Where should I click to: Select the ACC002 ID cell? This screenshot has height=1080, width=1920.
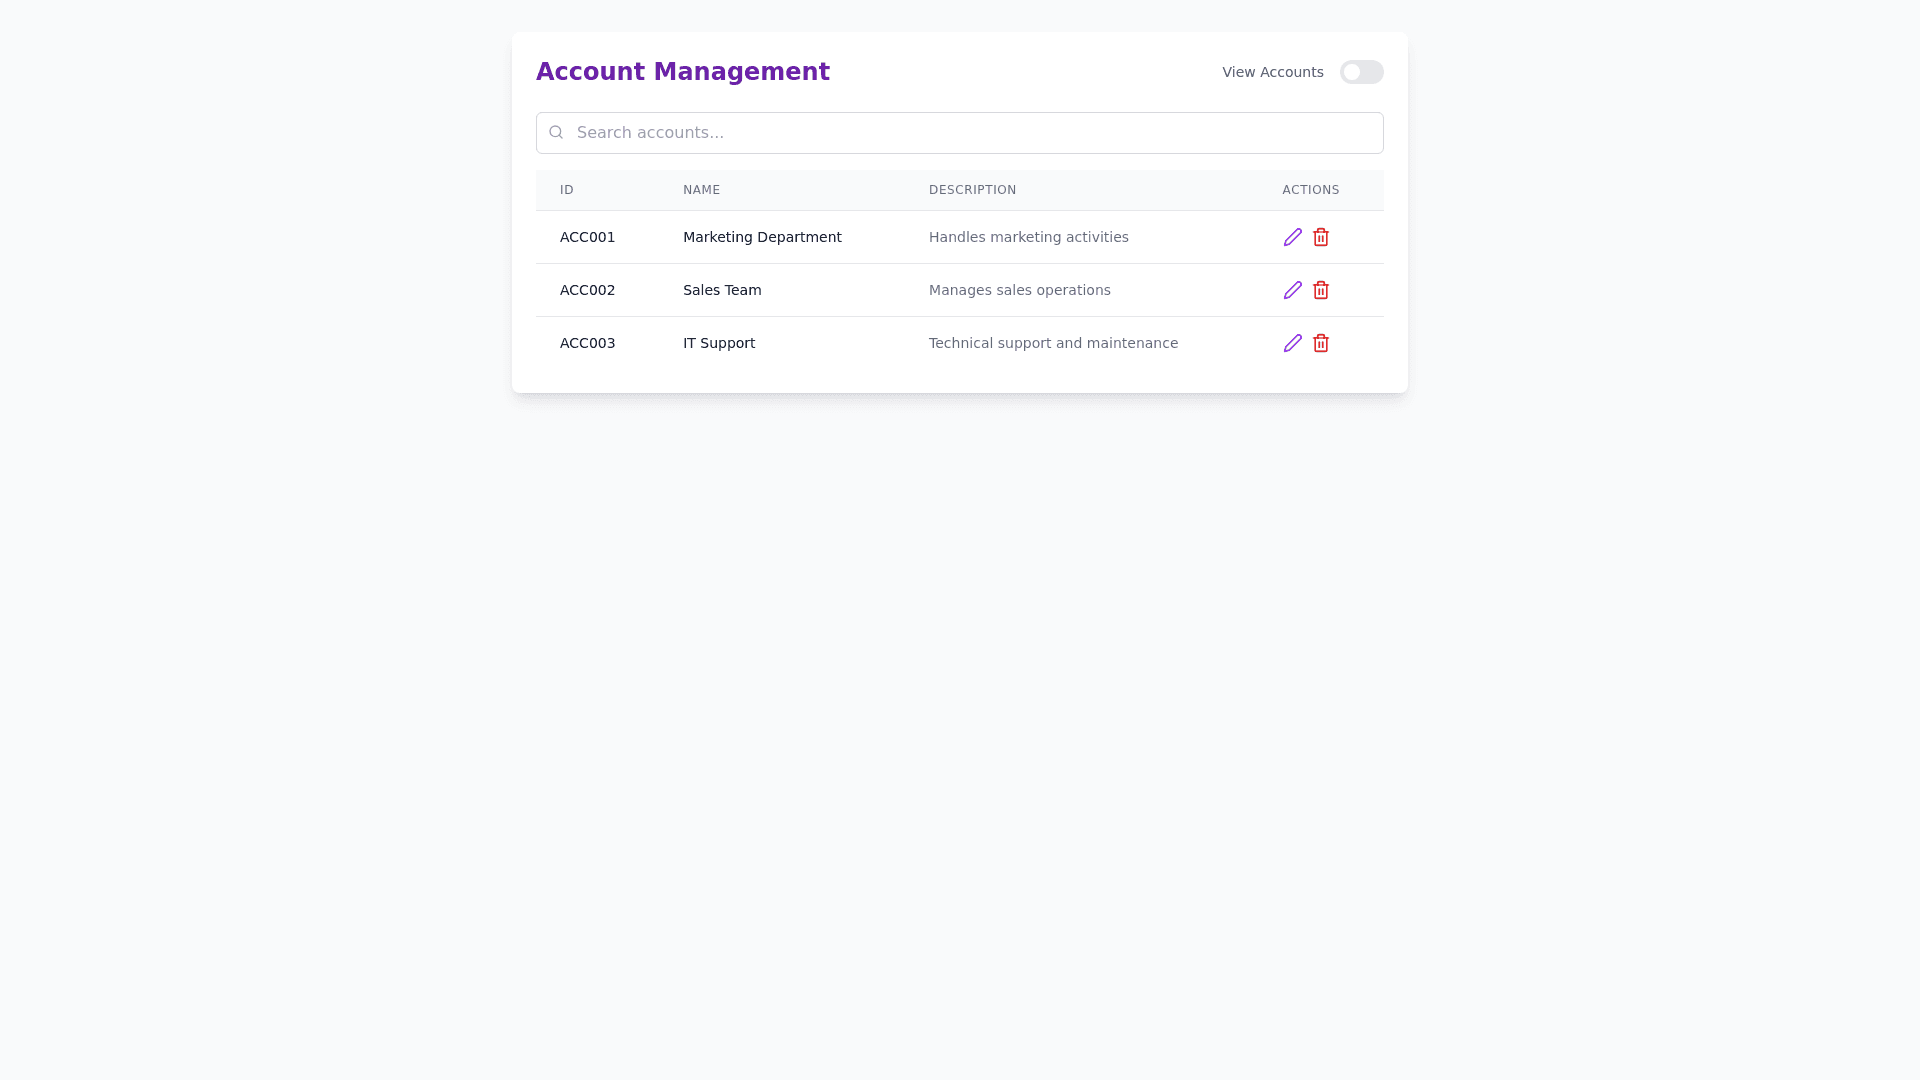[x=587, y=290]
